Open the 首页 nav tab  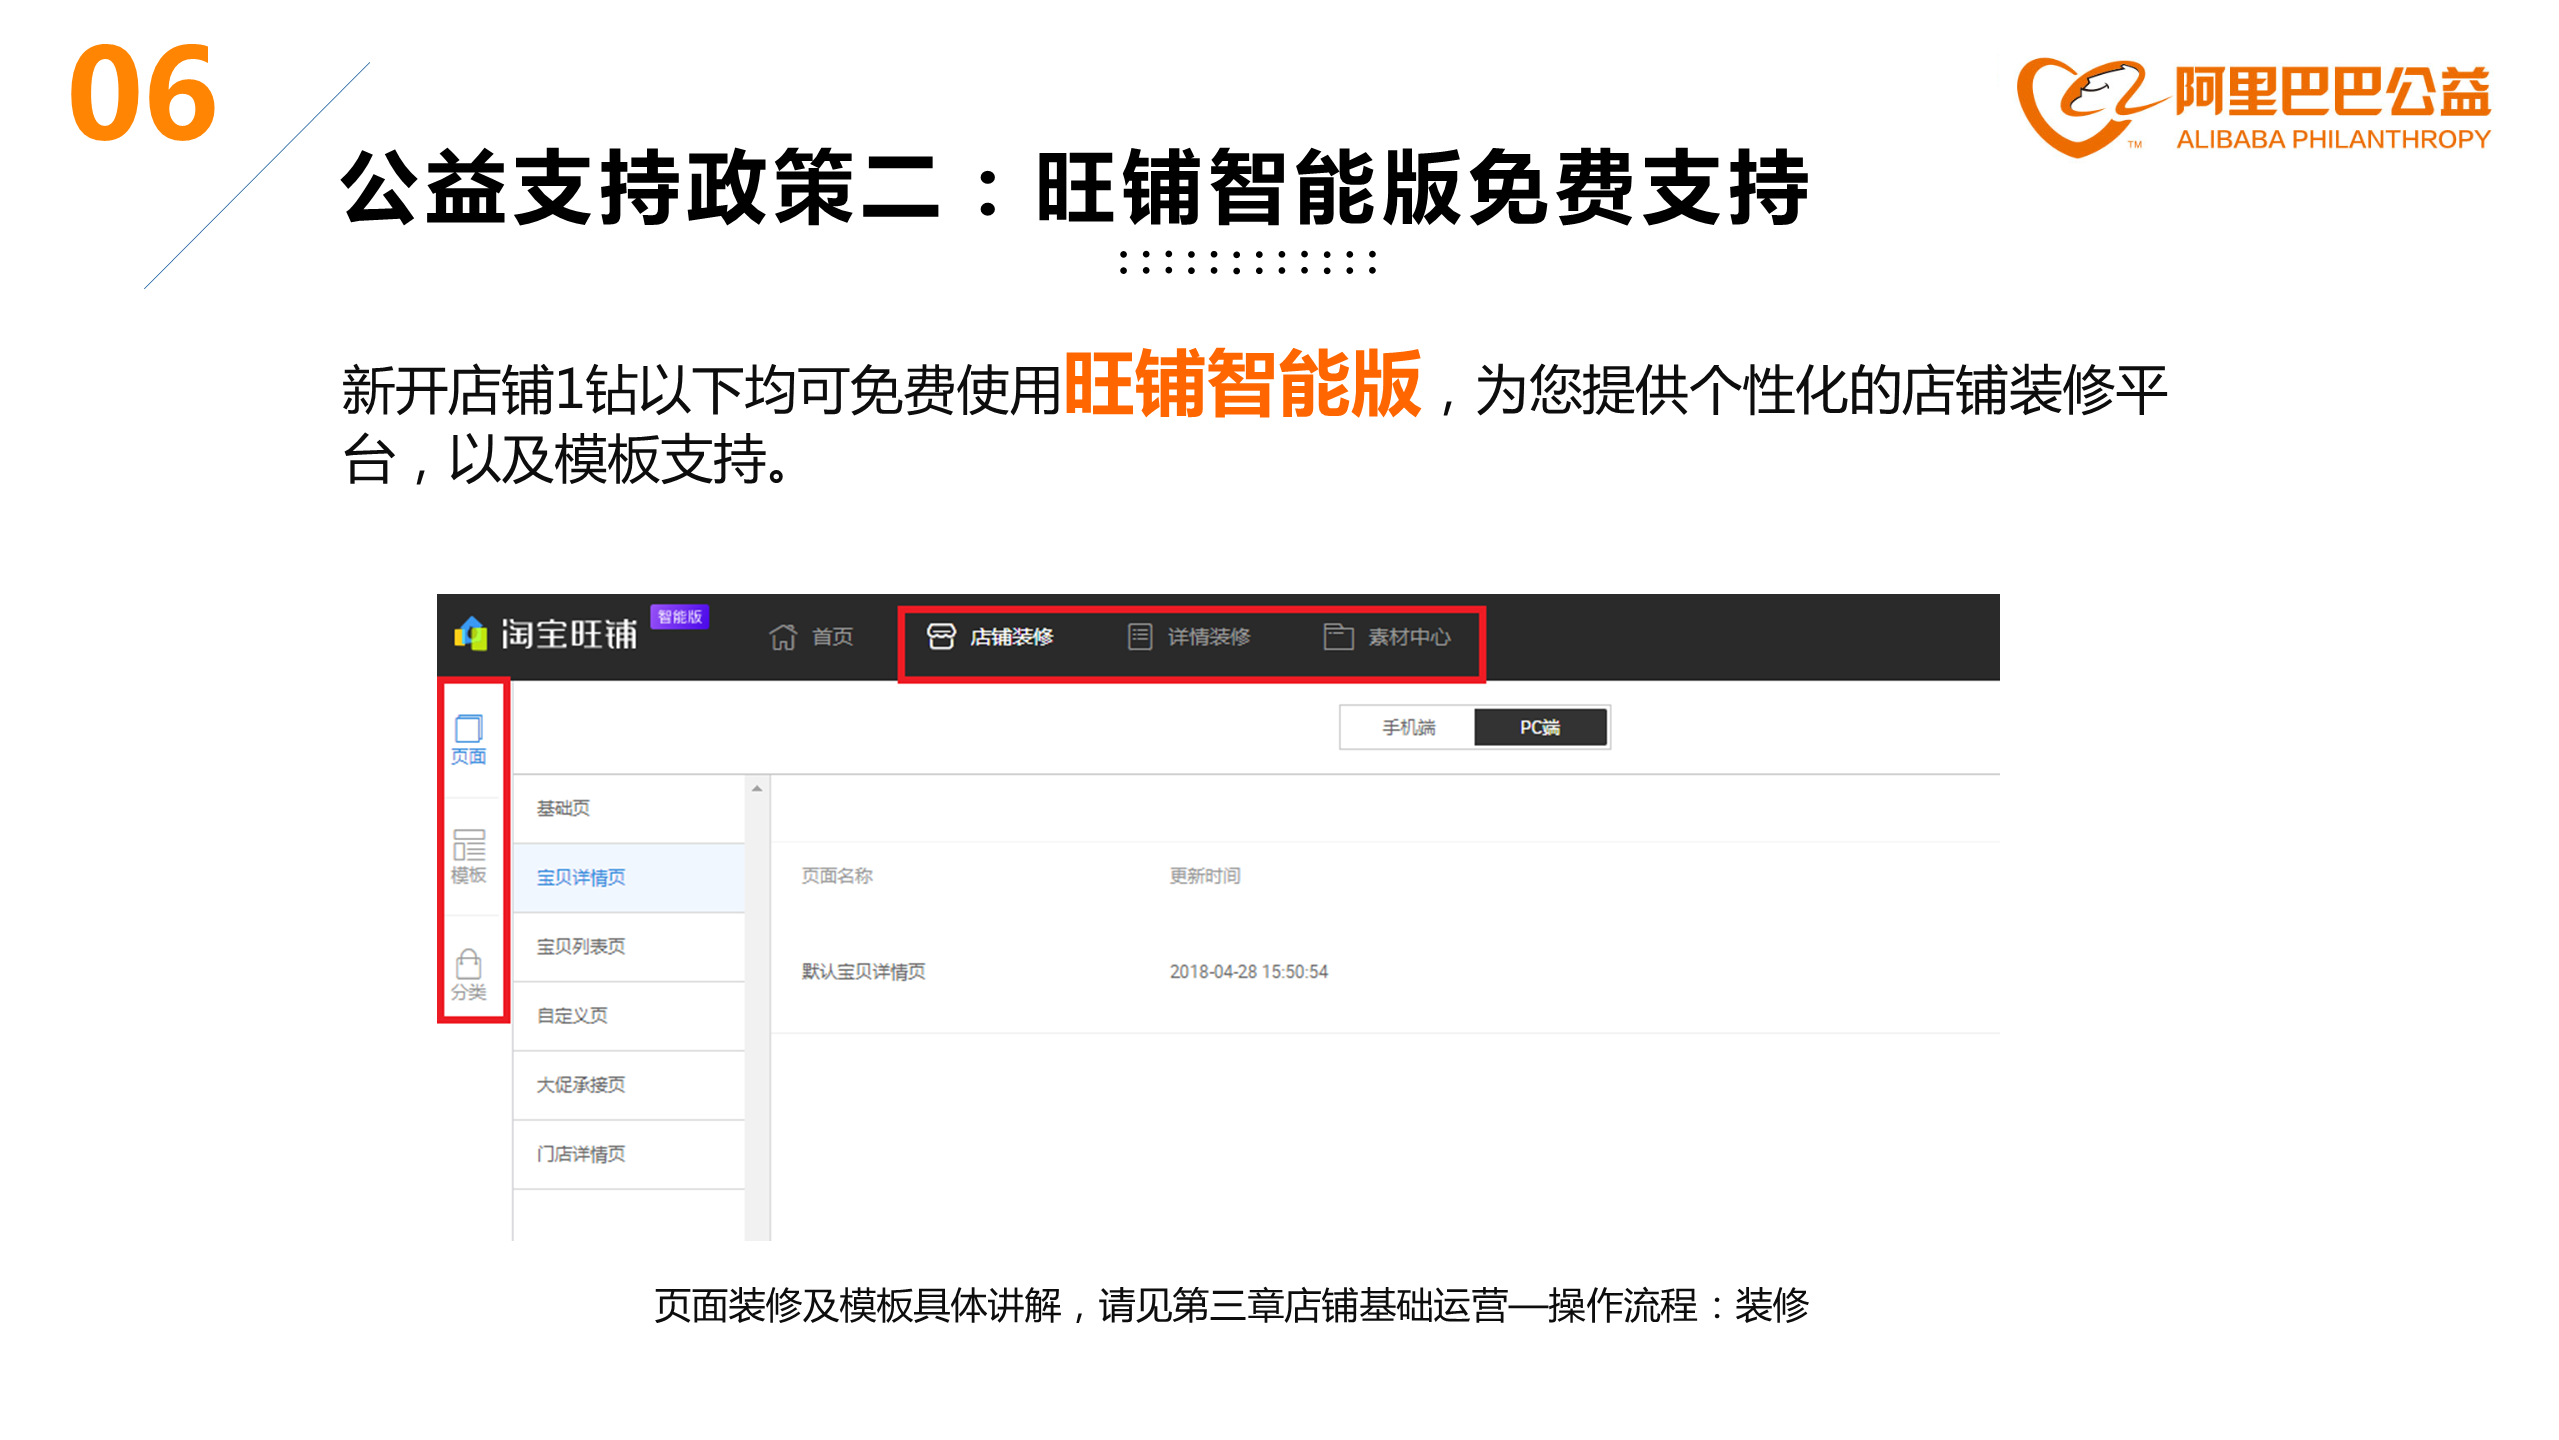click(x=811, y=637)
